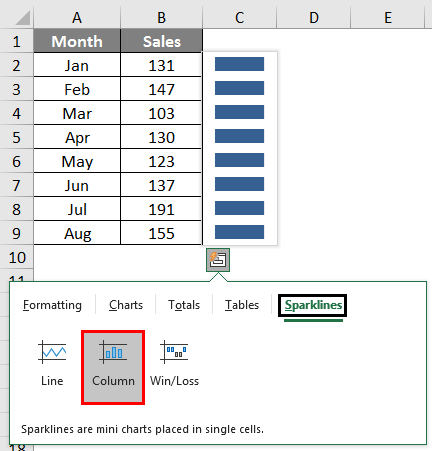
Task: Click the Apr cell
Action: click(77, 137)
